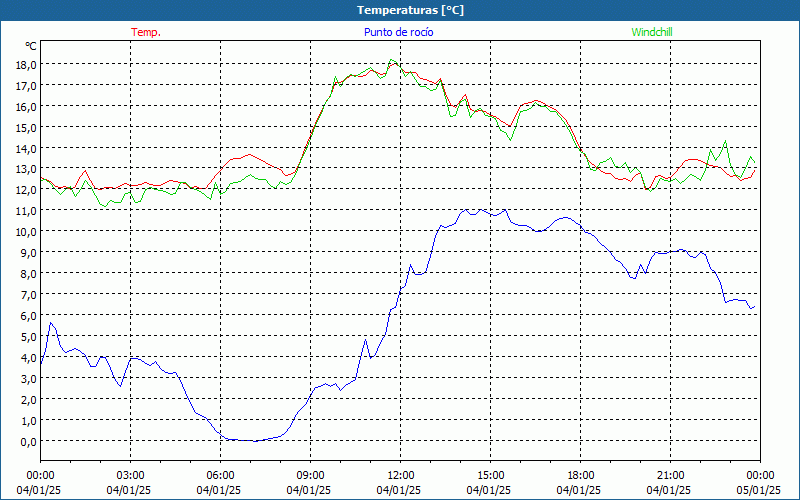Select the red 'Temp.' legend label
This screenshot has height=500, width=800.
(x=146, y=32)
